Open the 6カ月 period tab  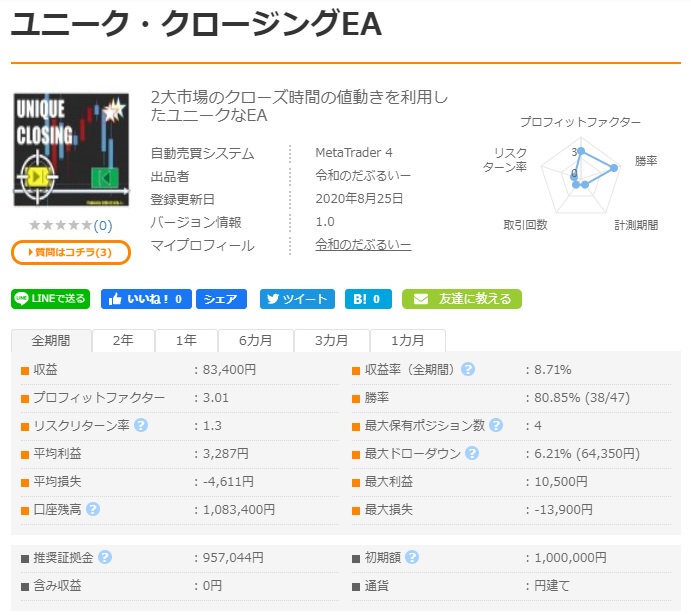click(x=256, y=341)
